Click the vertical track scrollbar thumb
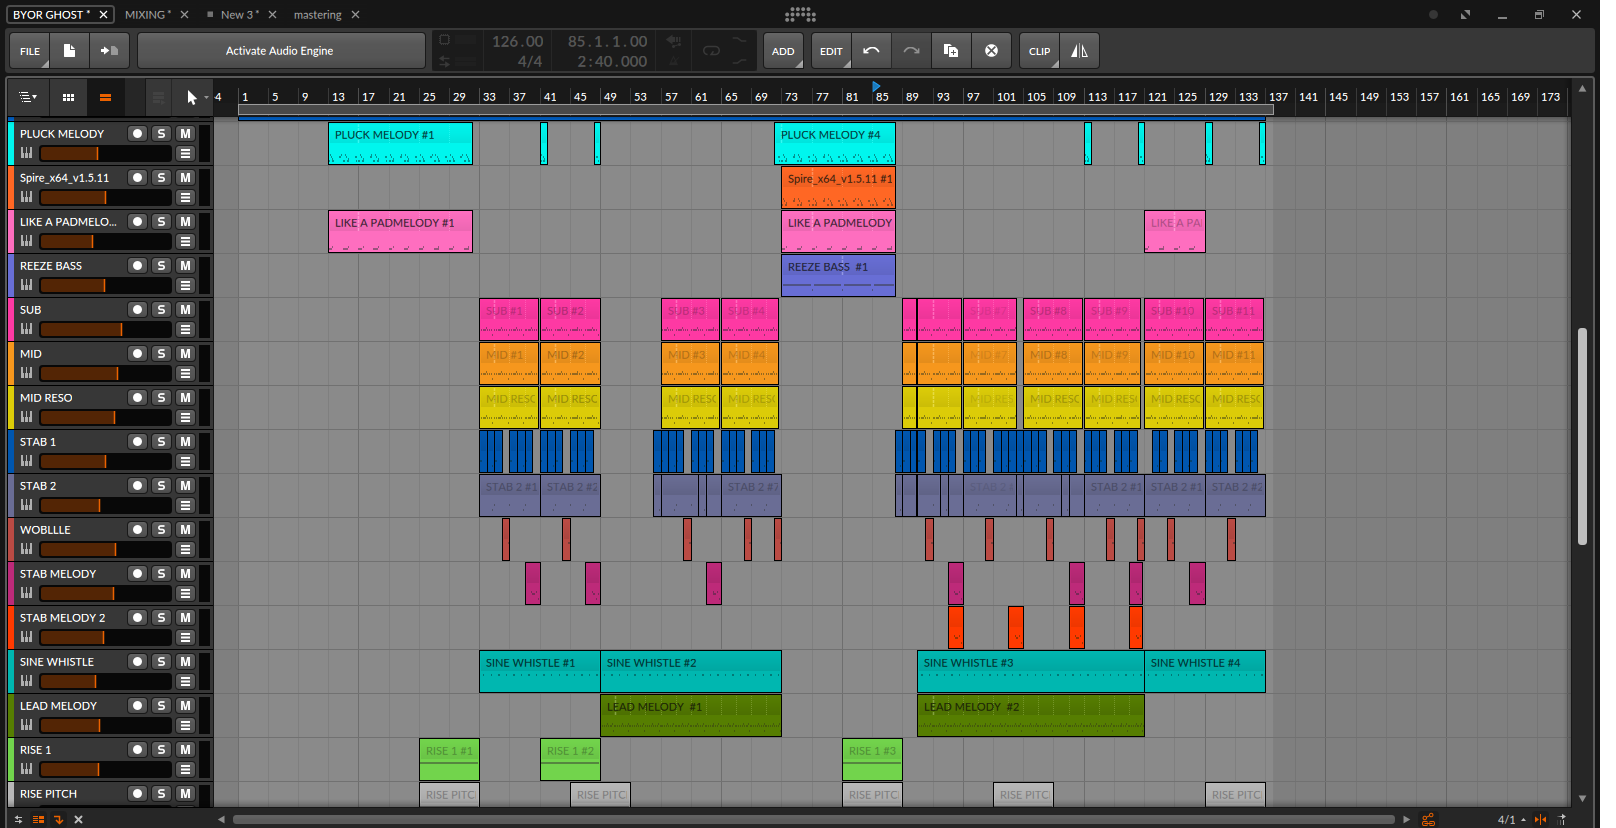This screenshot has height=828, width=1616. [x=1582, y=435]
